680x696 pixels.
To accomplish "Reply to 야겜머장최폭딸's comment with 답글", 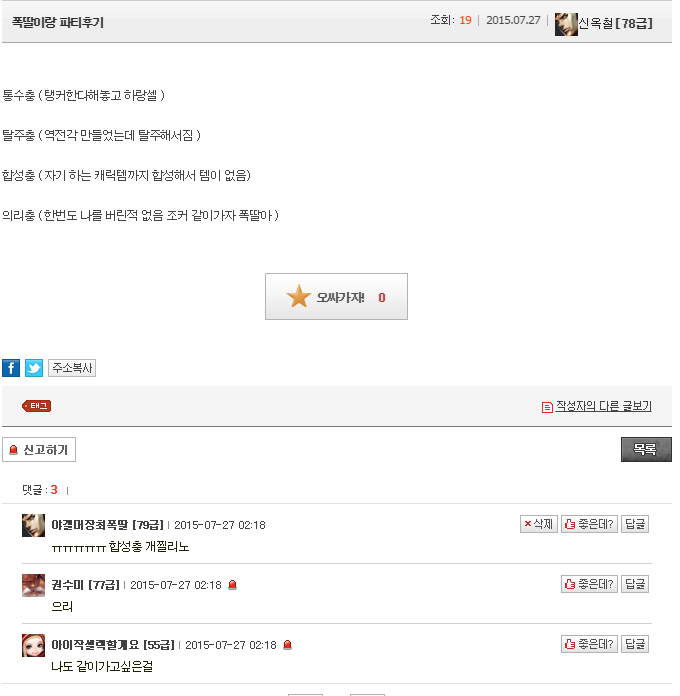I will pos(635,524).
